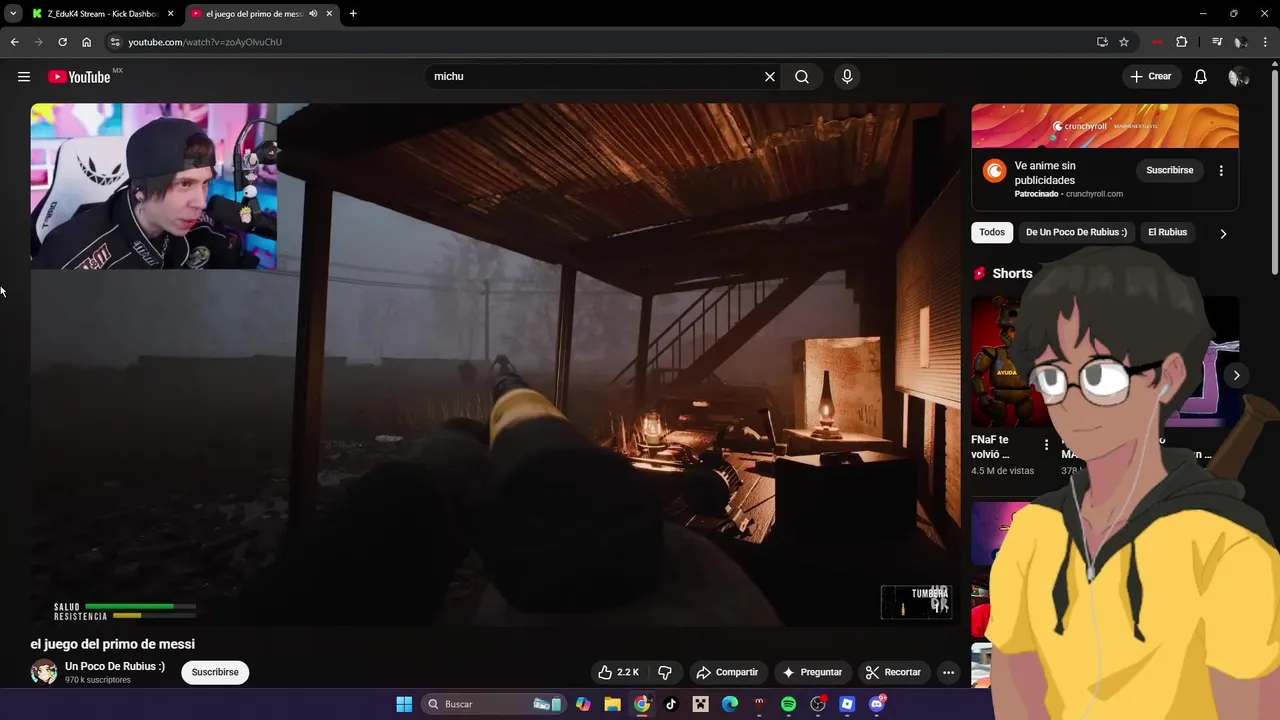Open File Explorer on the taskbar

(x=612, y=704)
